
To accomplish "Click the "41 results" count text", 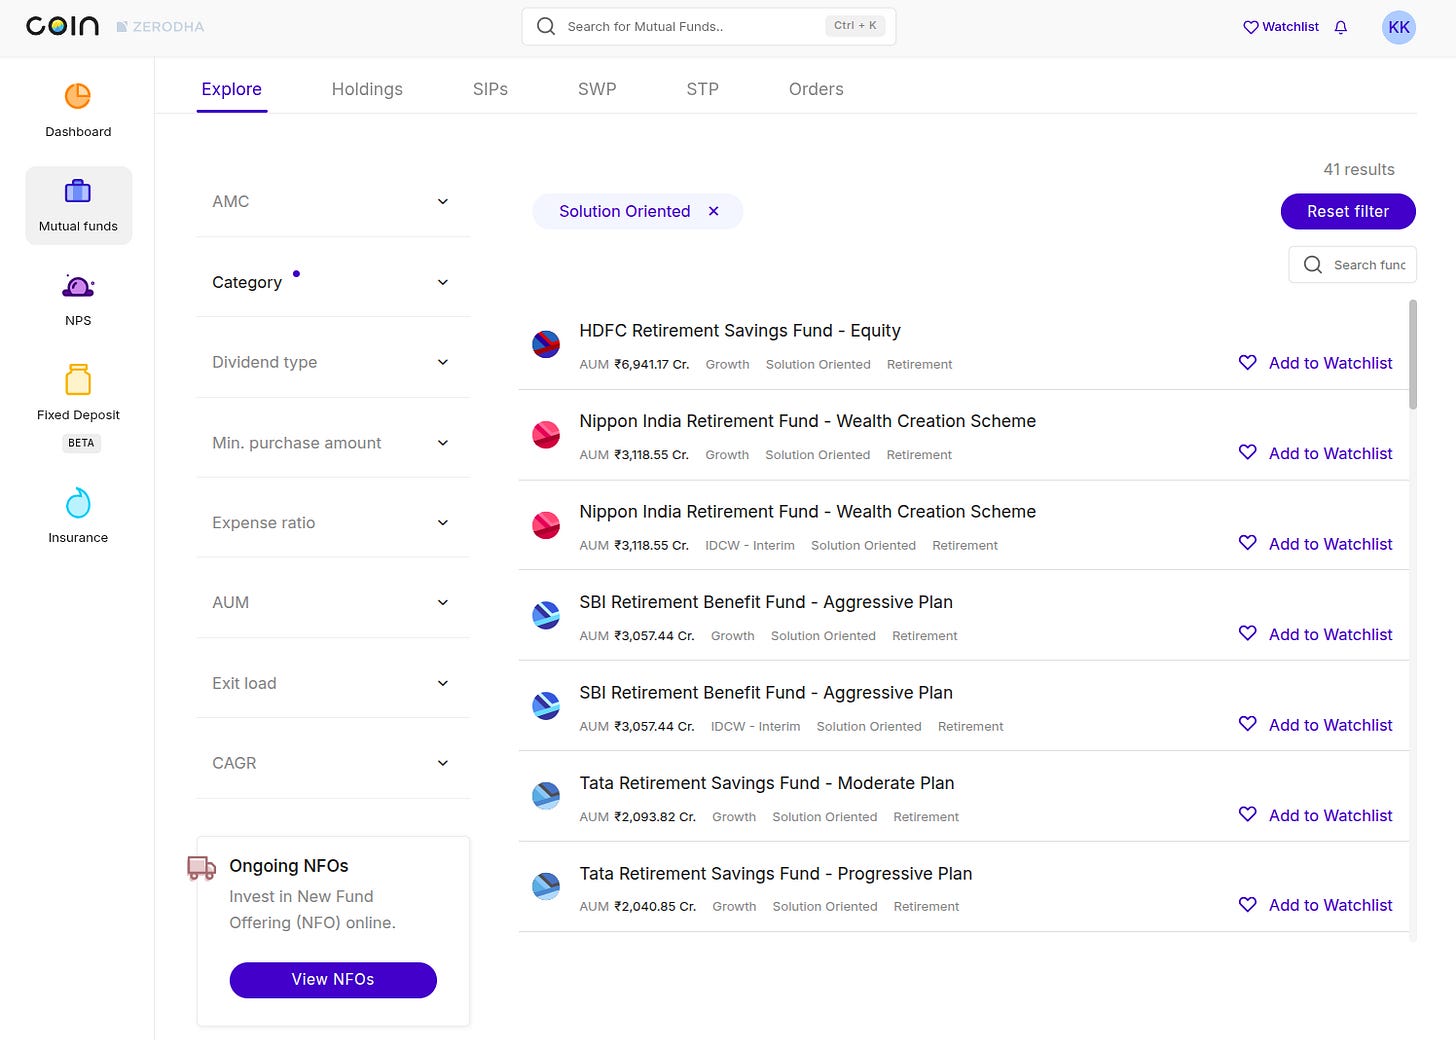I will 1359,170.
